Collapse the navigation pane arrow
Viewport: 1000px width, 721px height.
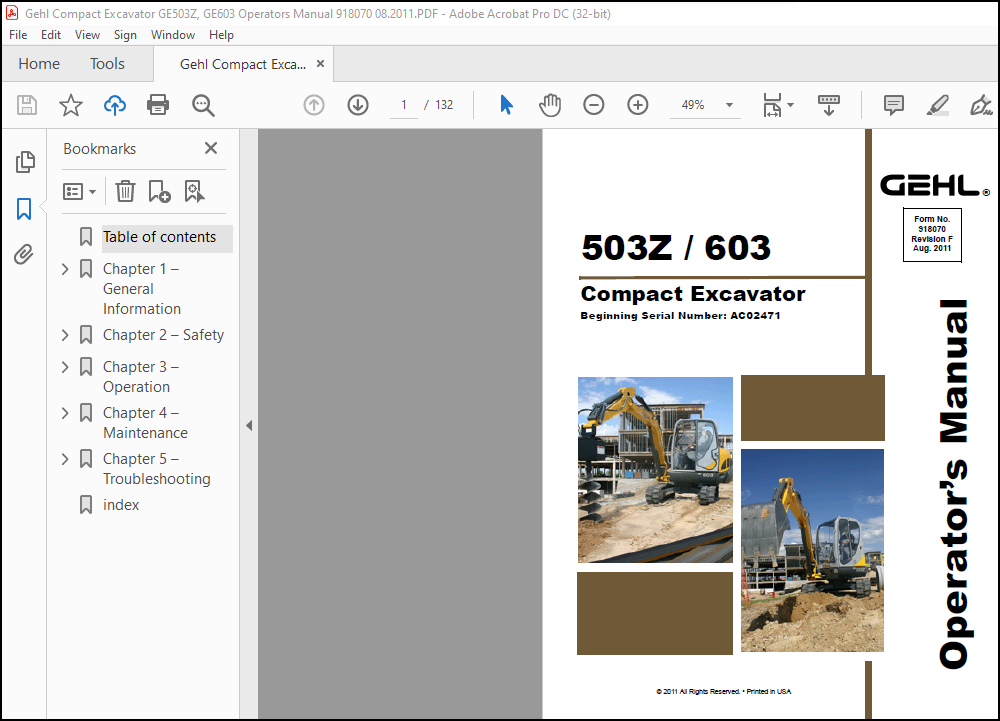pyautogui.click(x=249, y=425)
